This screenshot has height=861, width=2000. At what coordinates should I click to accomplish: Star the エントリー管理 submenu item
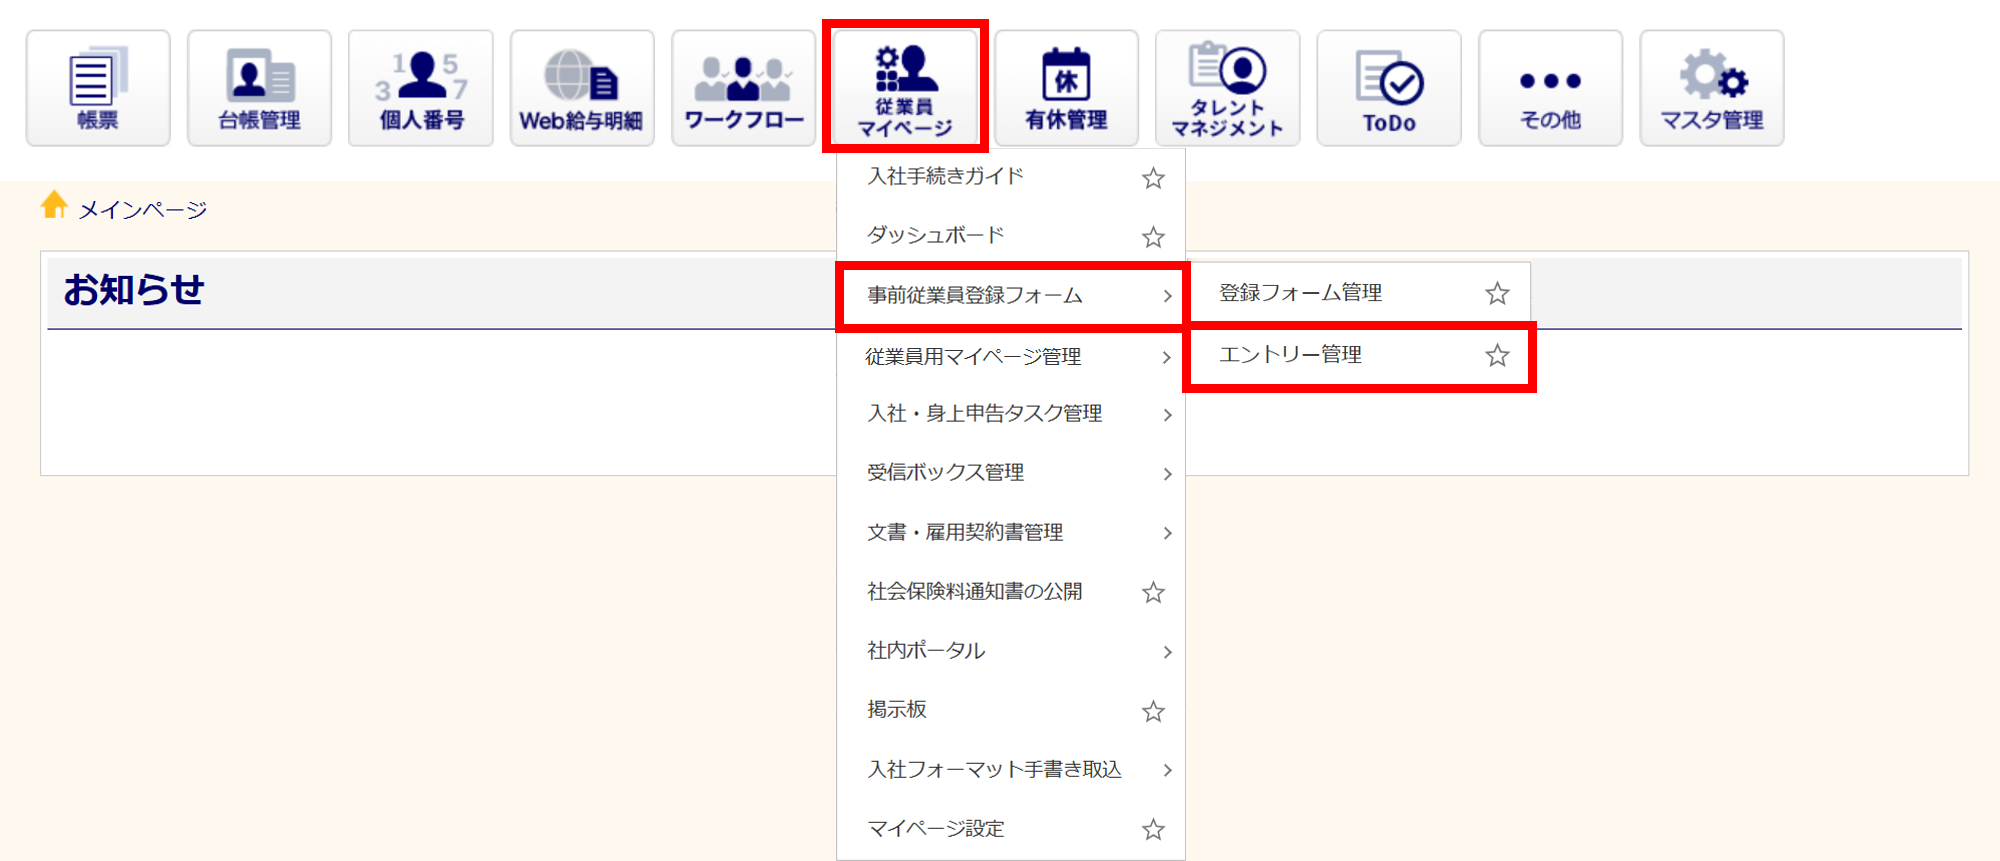click(1497, 355)
